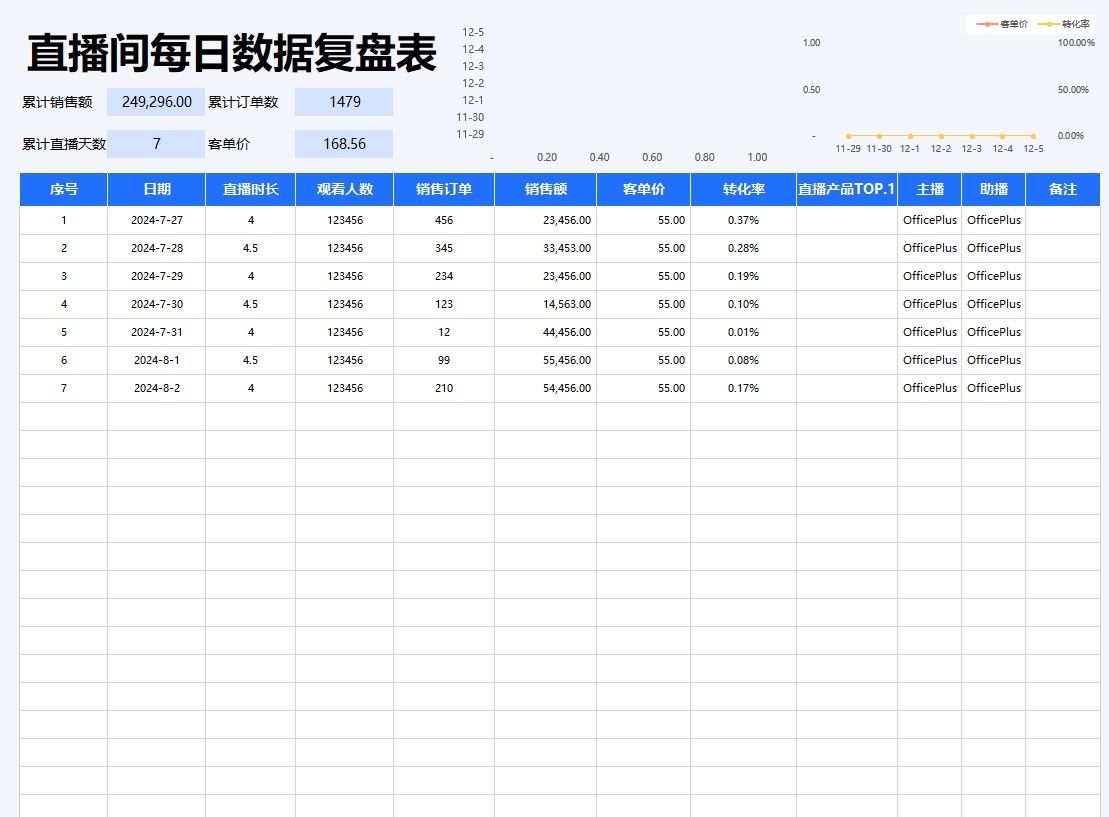Select the 主播 column header

point(929,190)
